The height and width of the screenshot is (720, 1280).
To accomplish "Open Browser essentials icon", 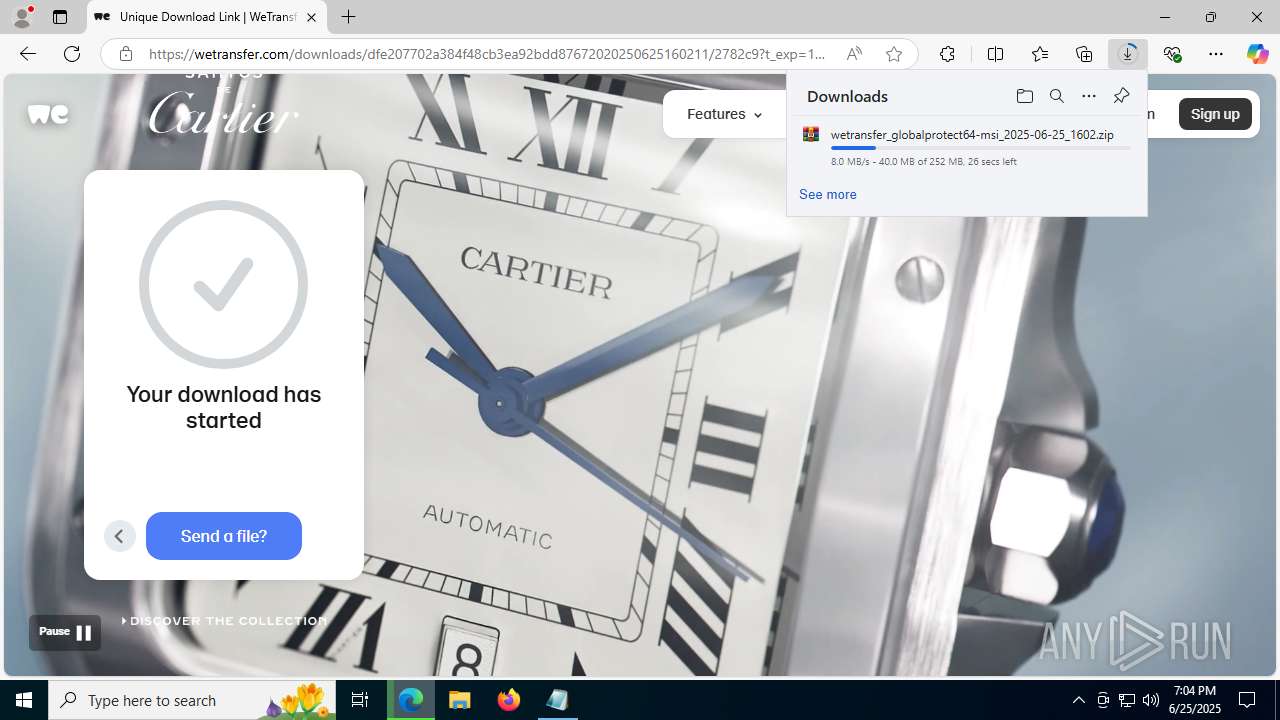I will (x=1172, y=54).
